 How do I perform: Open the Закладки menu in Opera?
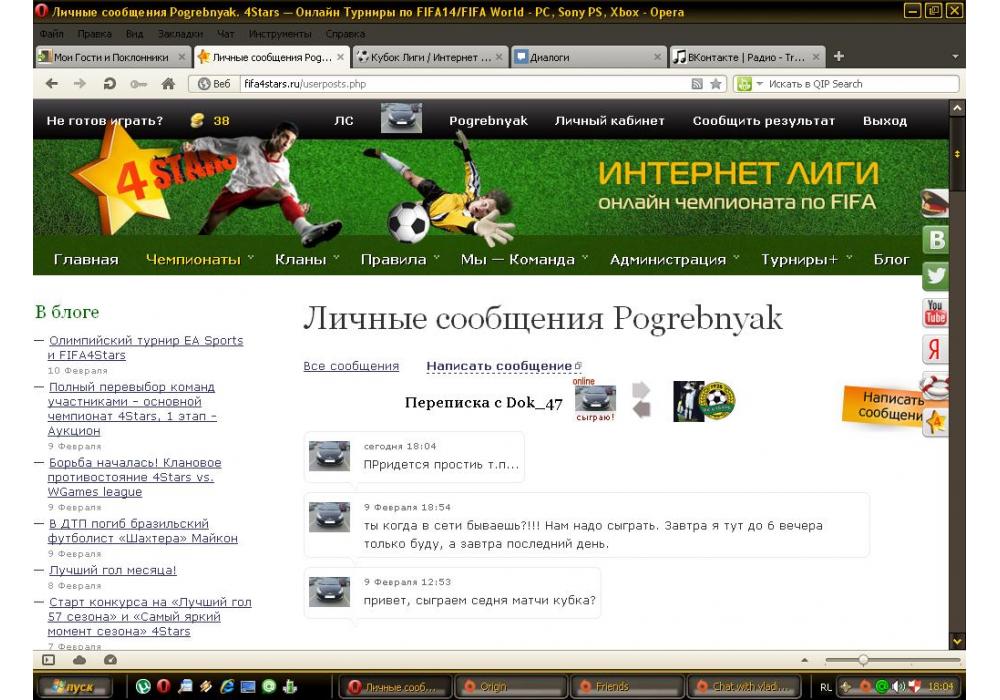[173, 33]
